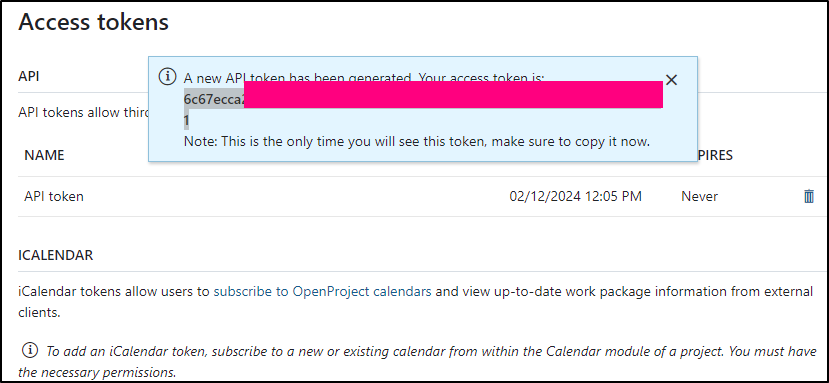The width and height of the screenshot is (829, 383).
Task: Click the highlighted trailing 1 of token
Action: (x=186, y=121)
